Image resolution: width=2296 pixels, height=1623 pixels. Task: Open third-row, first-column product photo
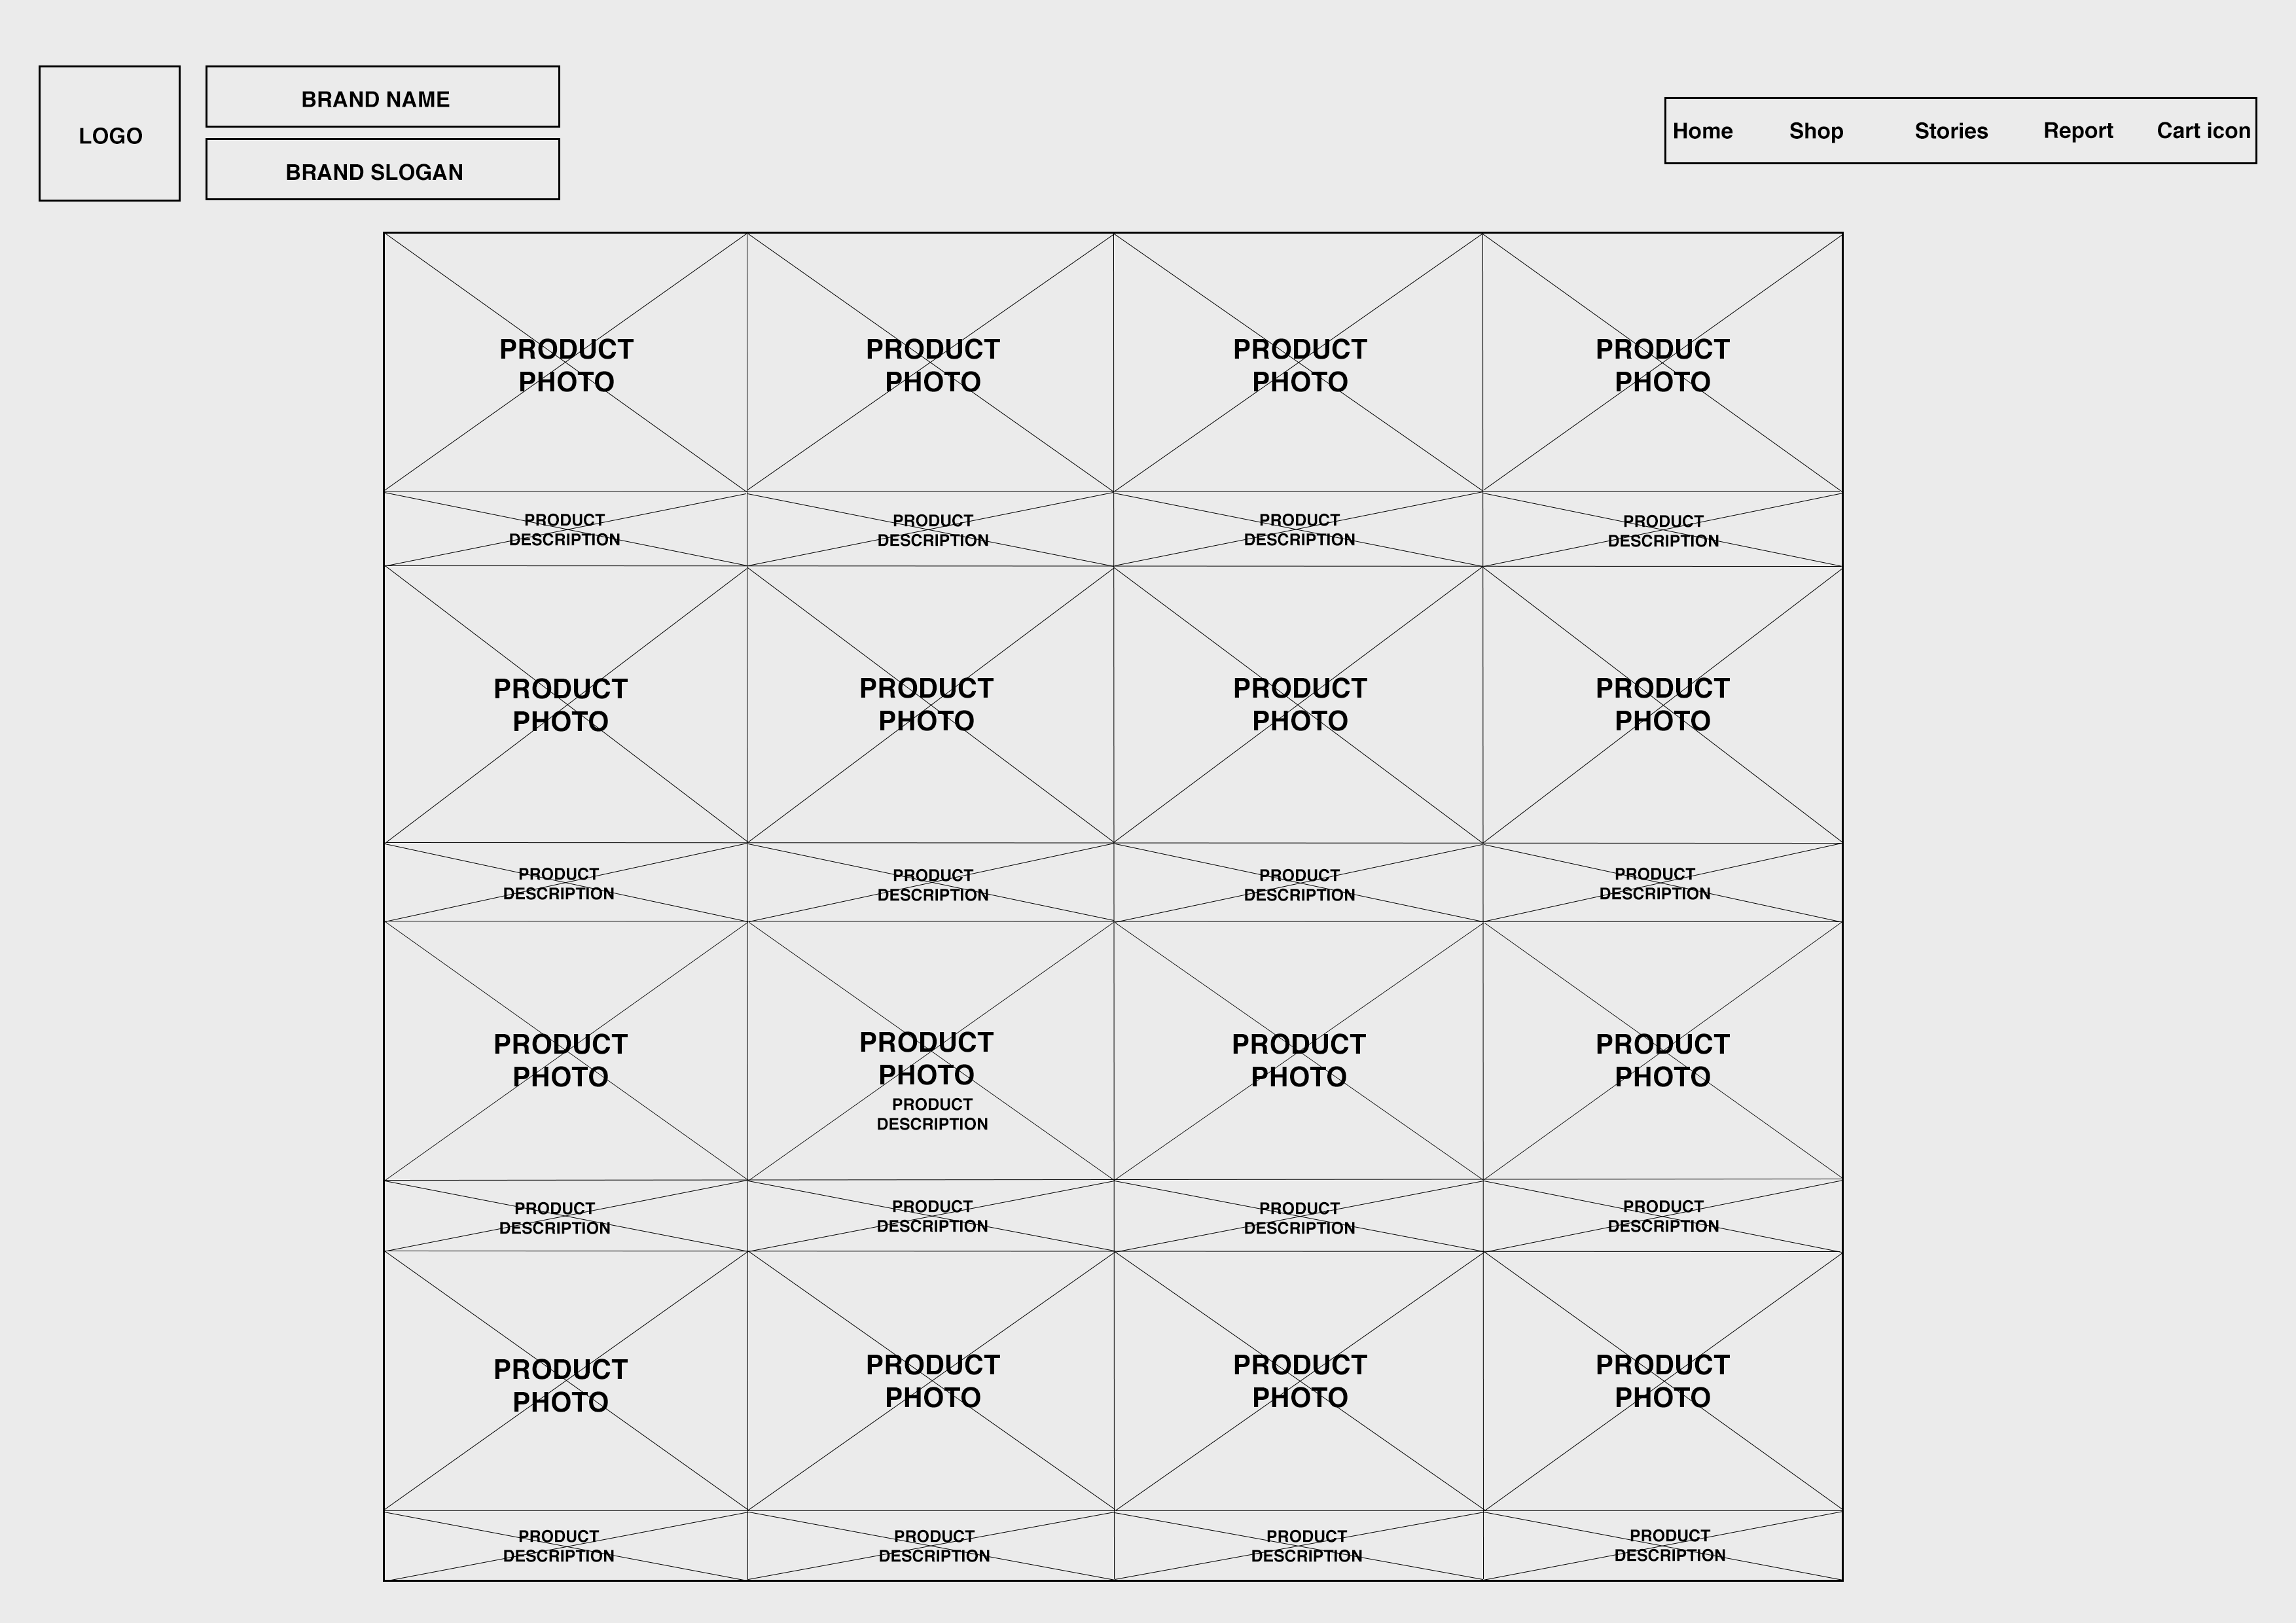[x=560, y=1059]
